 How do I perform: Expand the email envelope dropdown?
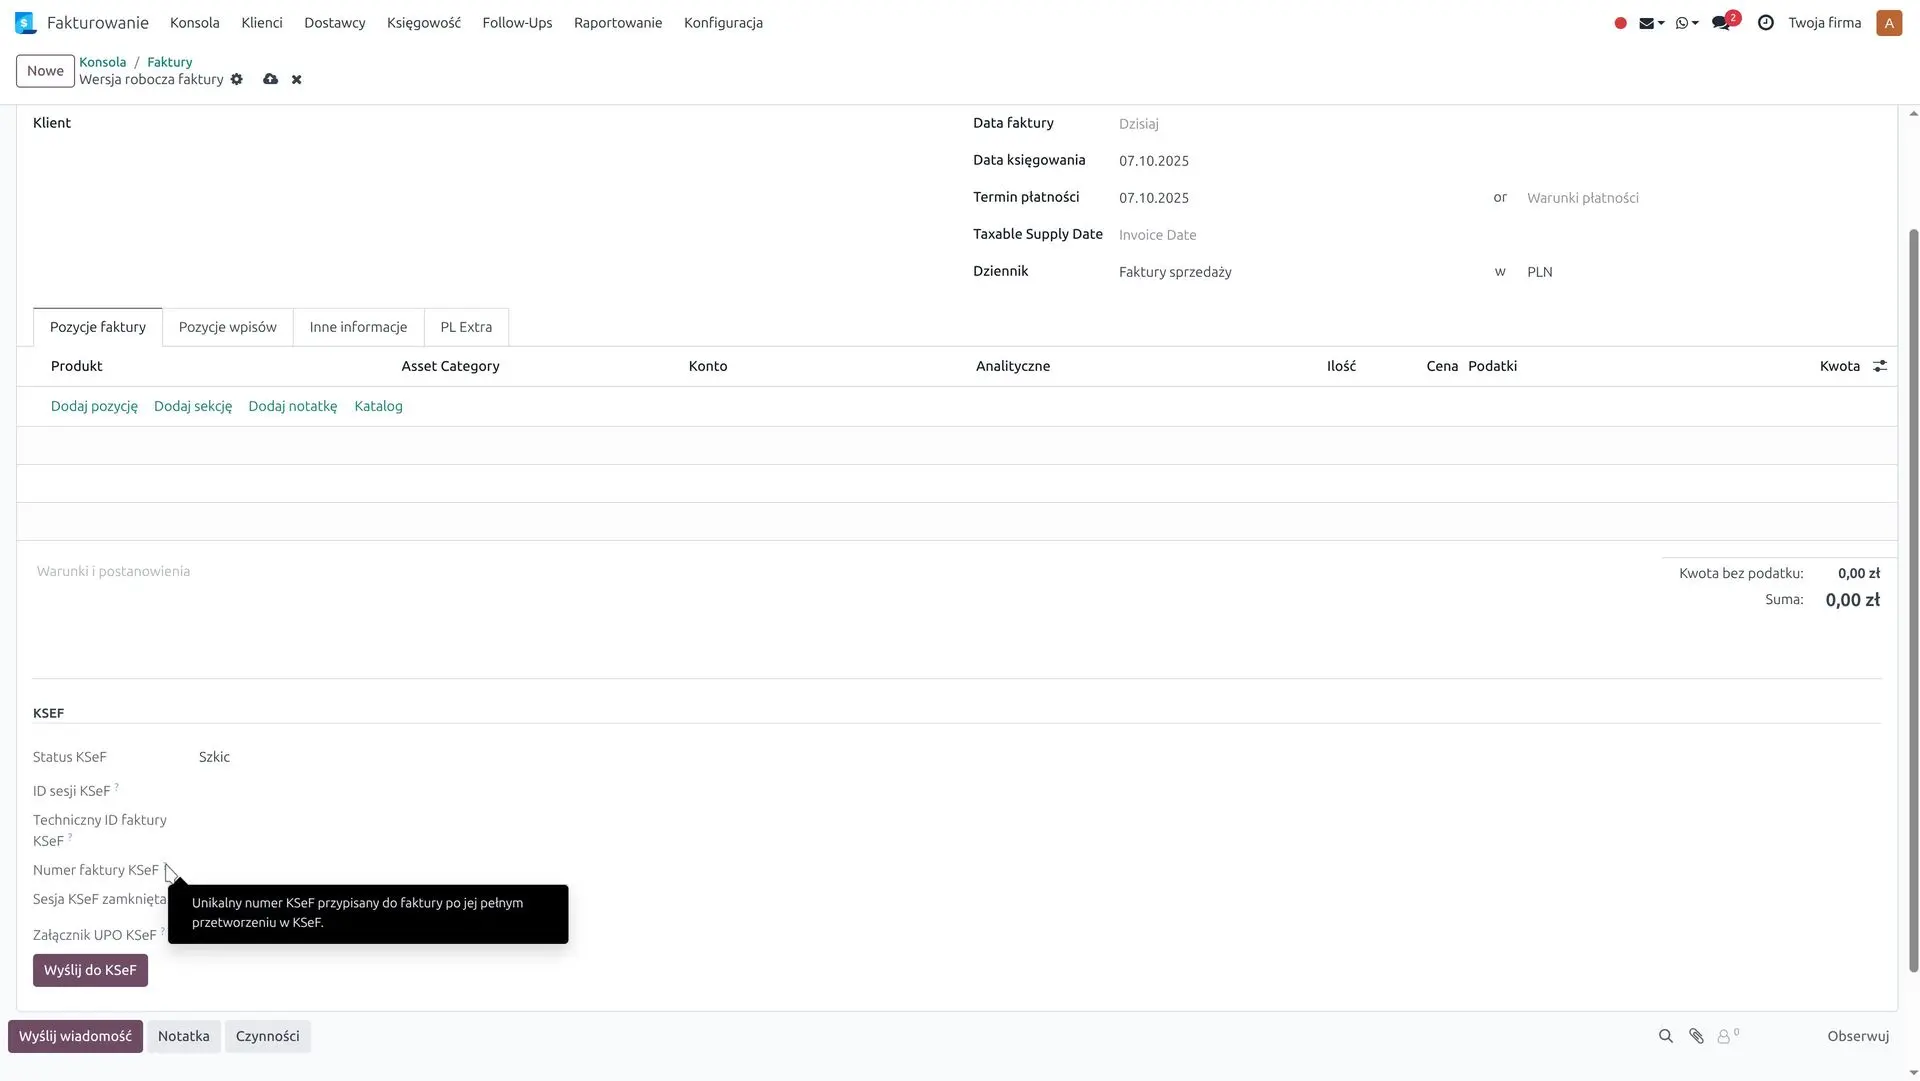(1651, 23)
